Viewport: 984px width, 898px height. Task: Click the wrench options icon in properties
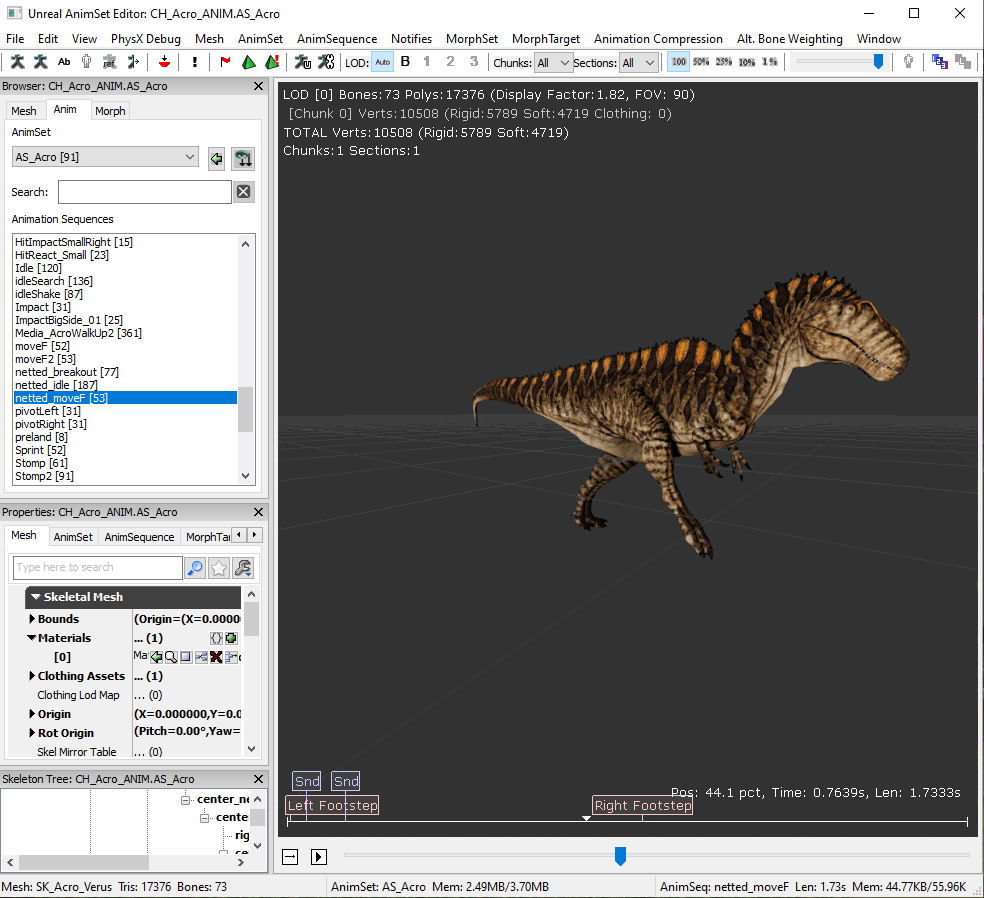[242, 568]
